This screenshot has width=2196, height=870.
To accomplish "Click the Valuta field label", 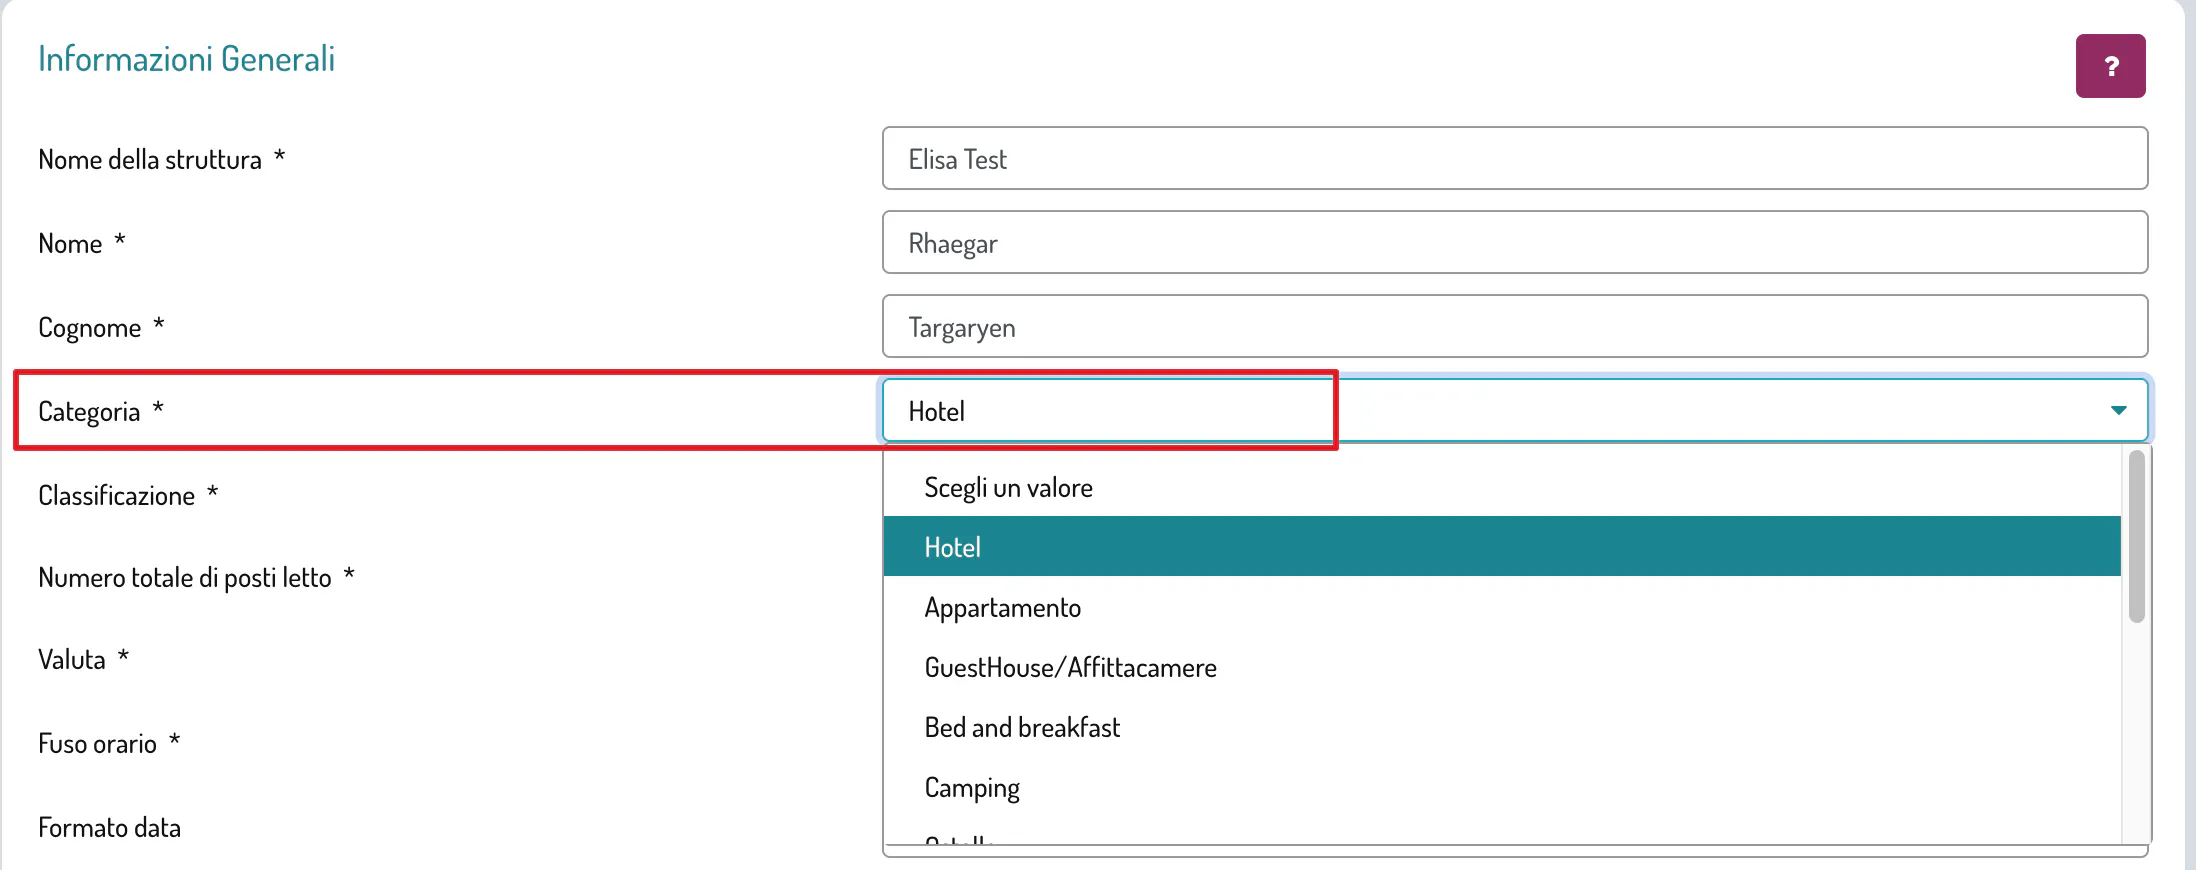I will [x=72, y=660].
